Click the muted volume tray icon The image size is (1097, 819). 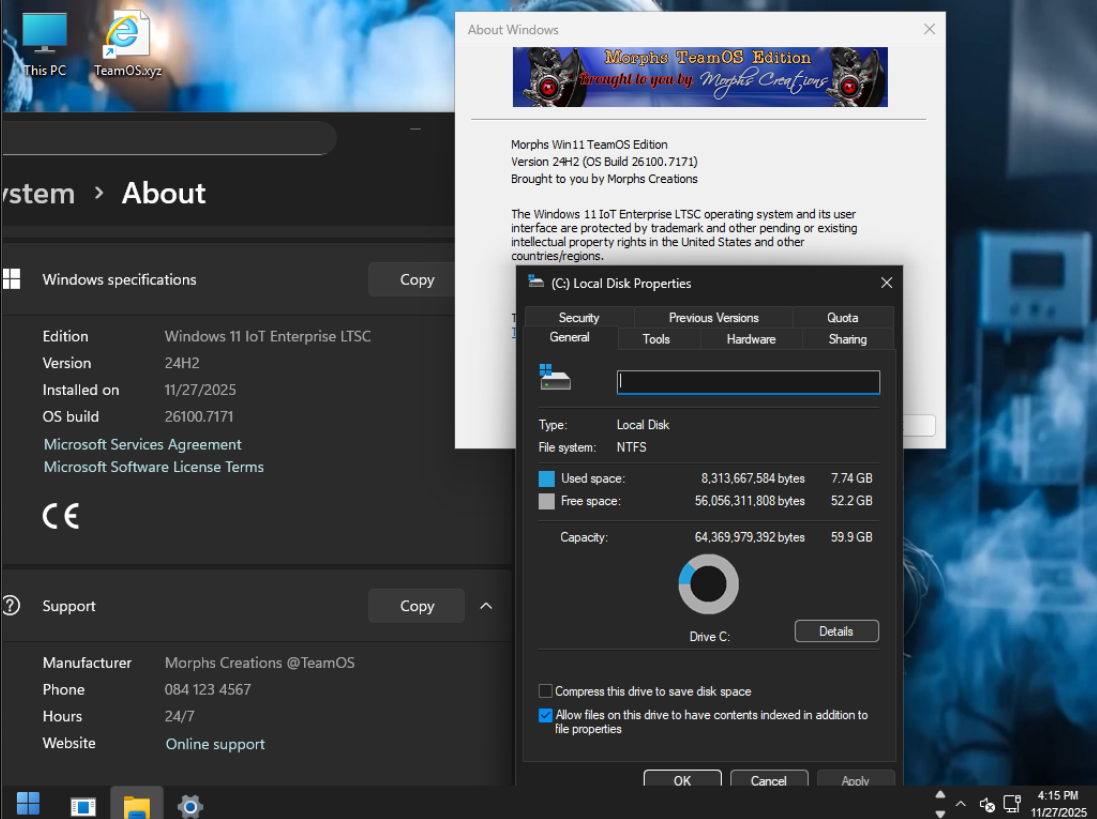click(x=986, y=804)
